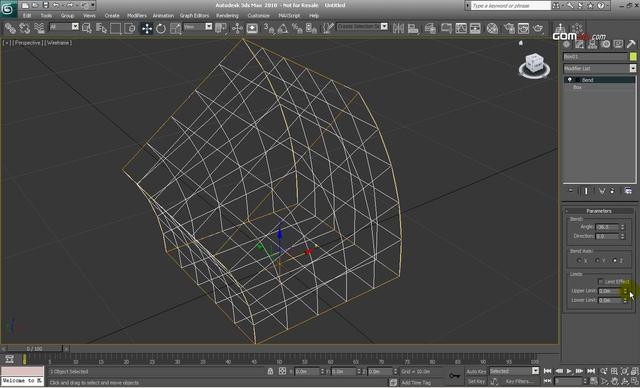Open the Select by Name dialog
Screen dimensions: 640x388
pyautogui.click(x=101, y=28)
